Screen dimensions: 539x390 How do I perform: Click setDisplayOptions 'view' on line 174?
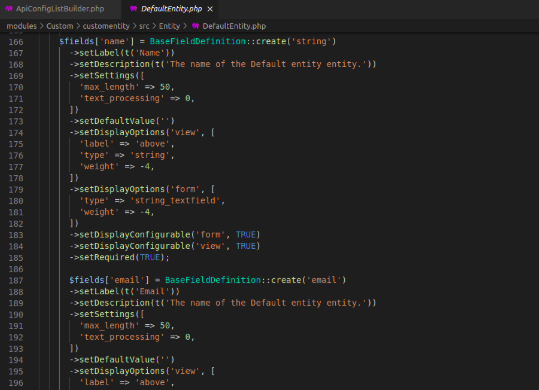click(x=140, y=132)
